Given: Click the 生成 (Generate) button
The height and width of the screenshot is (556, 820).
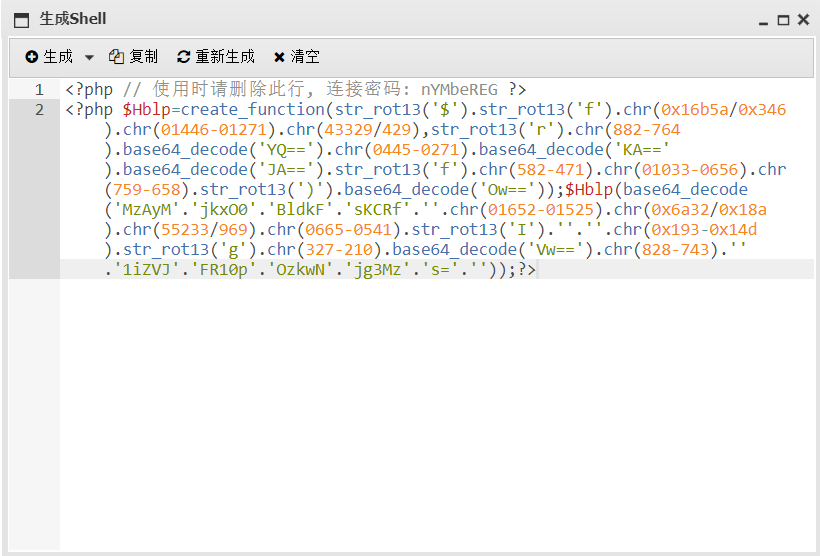Looking at the screenshot, I should point(50,57).
